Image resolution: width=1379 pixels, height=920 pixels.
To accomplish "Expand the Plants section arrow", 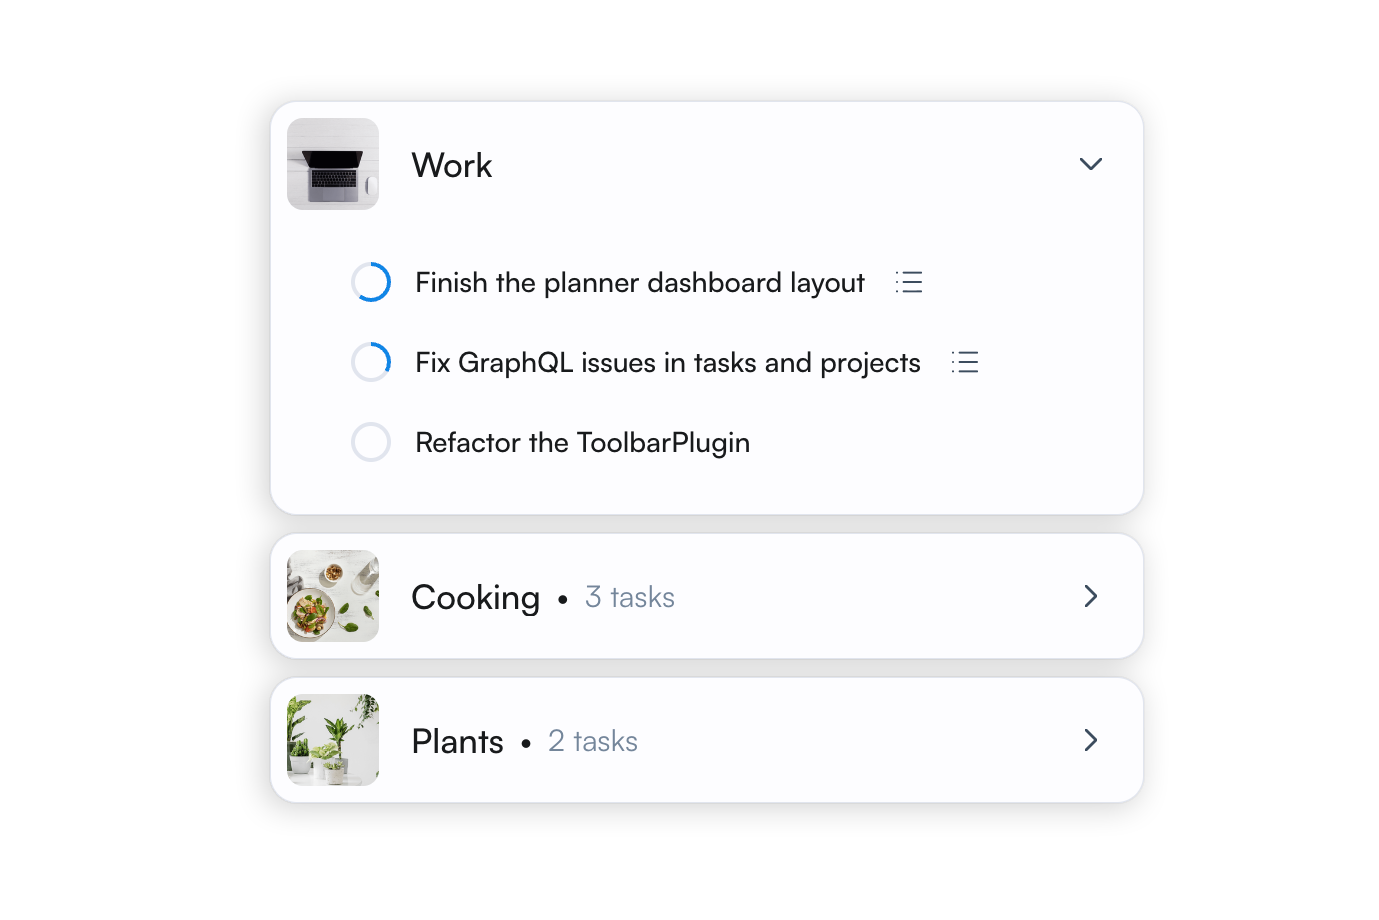I will 1090,740.
